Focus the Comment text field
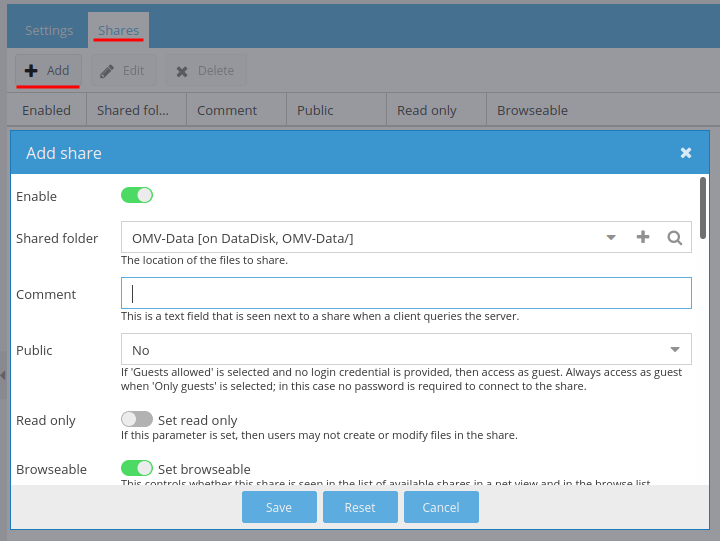 pos(406,293)
